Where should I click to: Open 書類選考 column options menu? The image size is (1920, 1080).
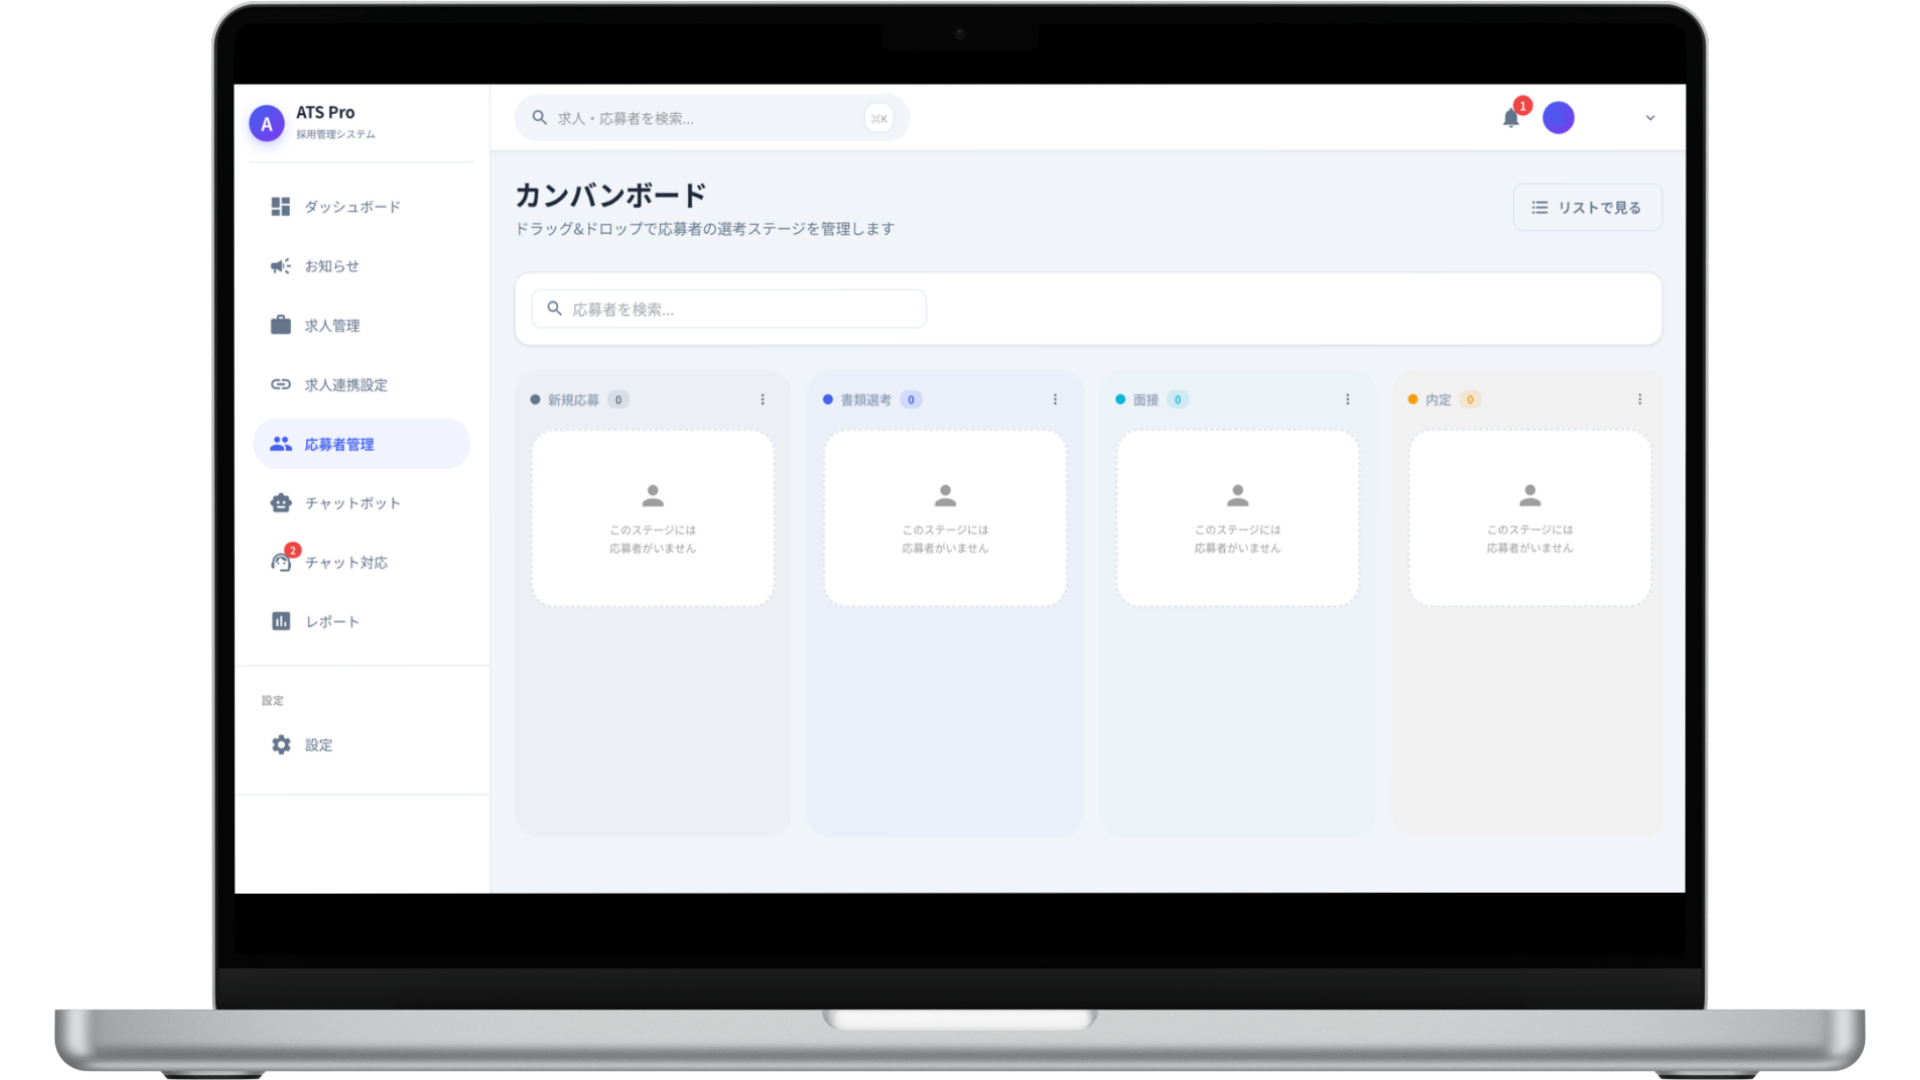pos(1055,400)
